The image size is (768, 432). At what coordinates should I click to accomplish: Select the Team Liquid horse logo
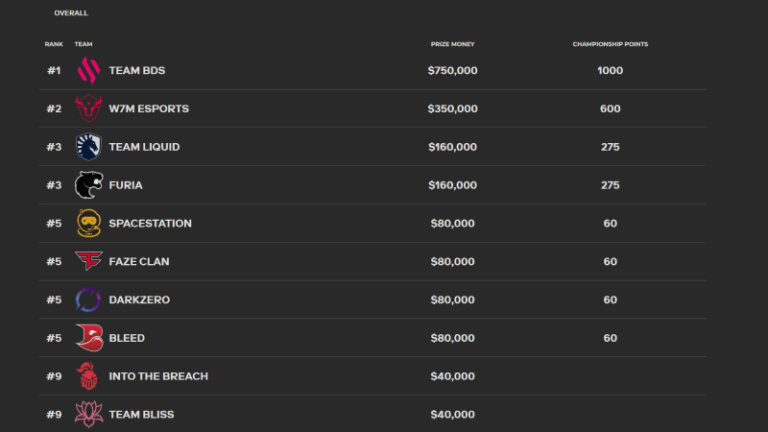(x=88, y=147)
